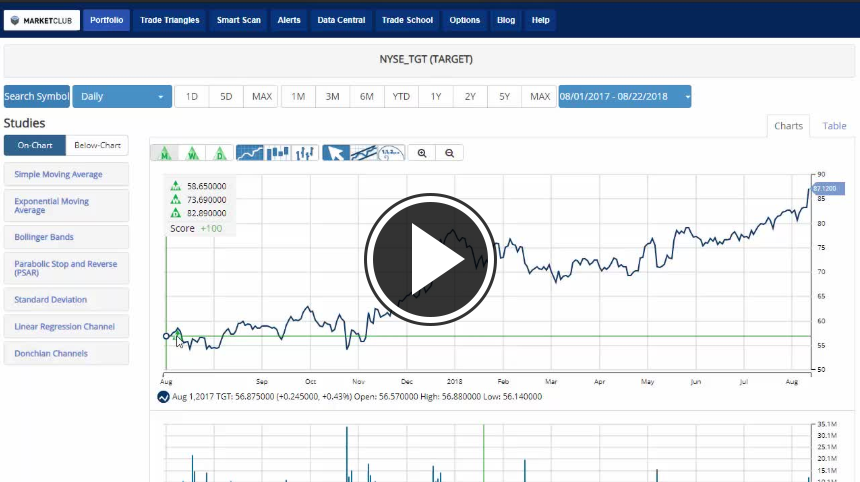Zoom in on the chart
This screenshot has width=860, height=482.
coord(422,153)
